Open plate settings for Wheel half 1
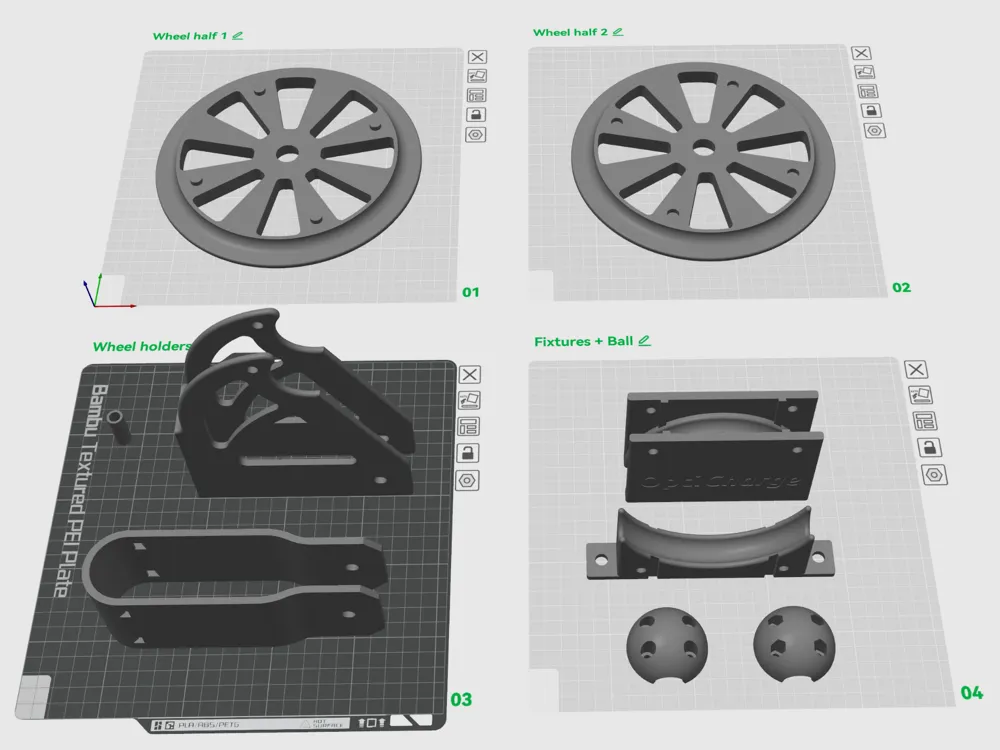Screen dimensions: 1000x750 (x=477, y=133)
